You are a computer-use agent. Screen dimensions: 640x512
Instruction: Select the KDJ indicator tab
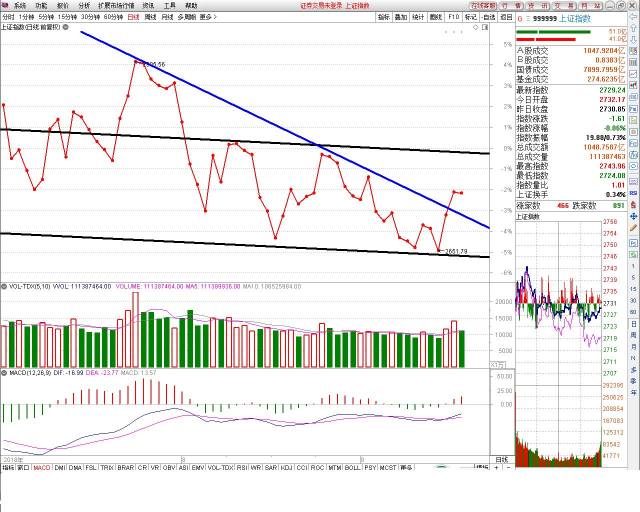(287, 467)
